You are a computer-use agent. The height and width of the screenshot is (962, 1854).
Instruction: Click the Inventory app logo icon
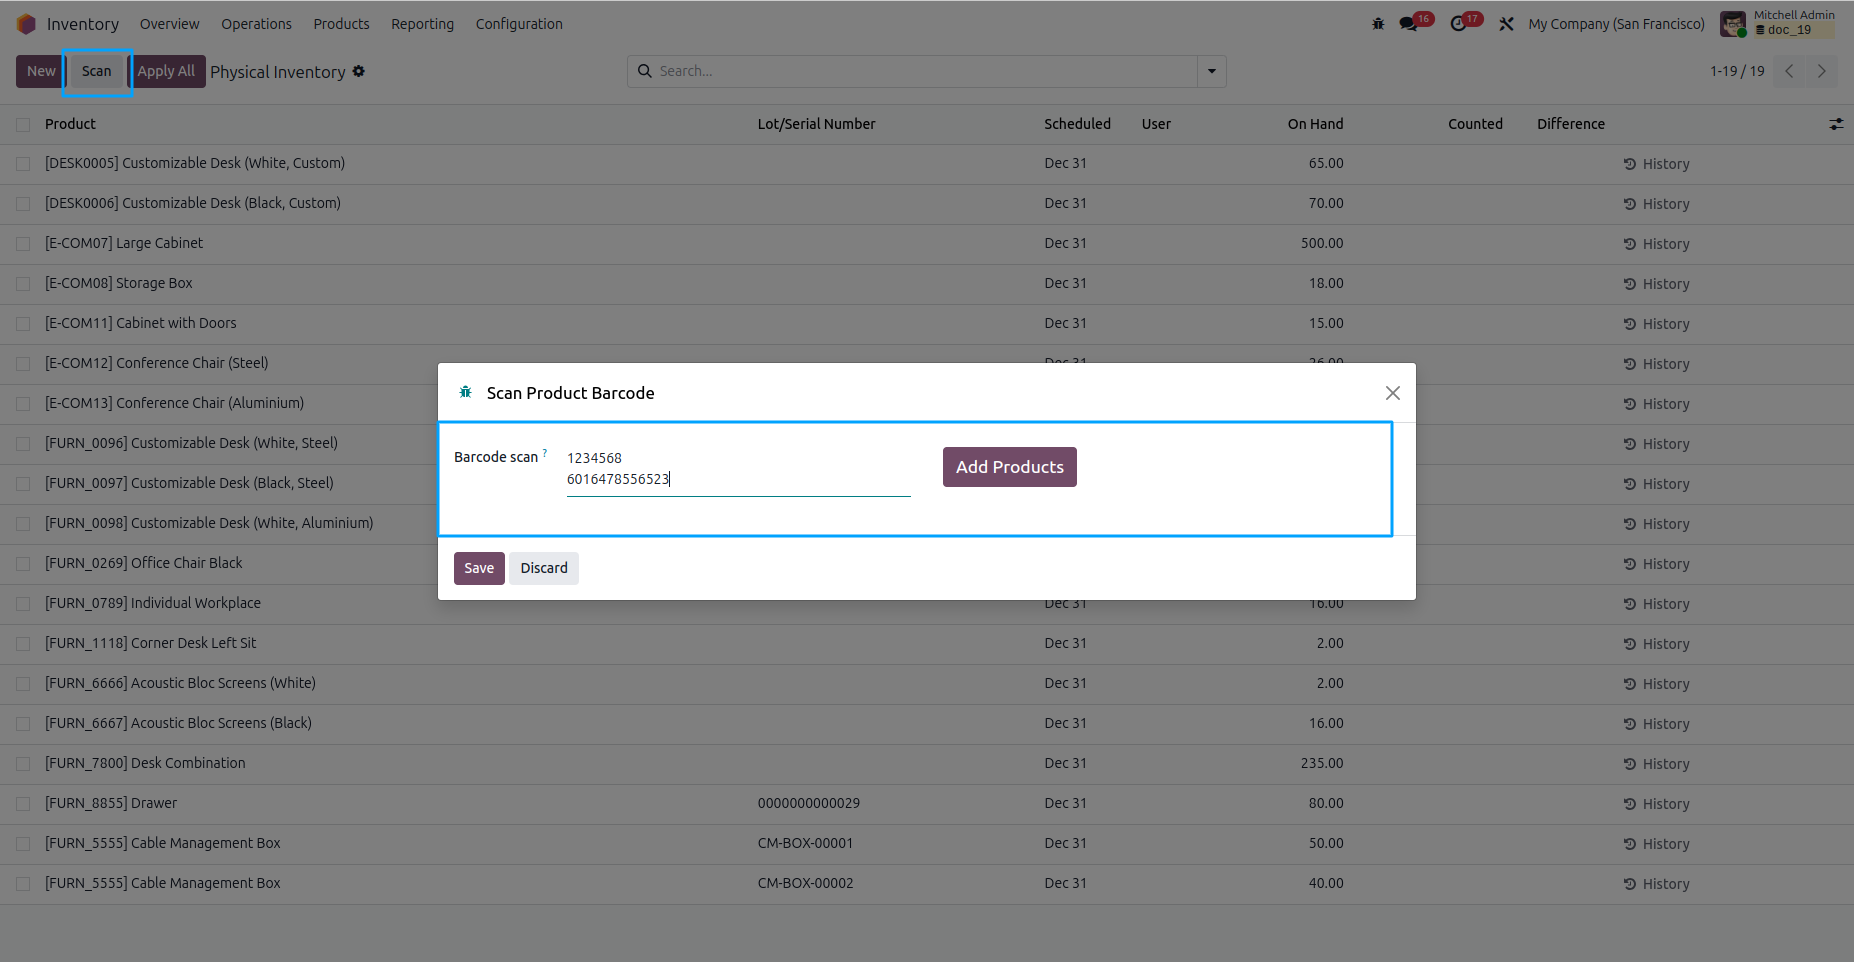pyautogui.click(x=26, y=24)
